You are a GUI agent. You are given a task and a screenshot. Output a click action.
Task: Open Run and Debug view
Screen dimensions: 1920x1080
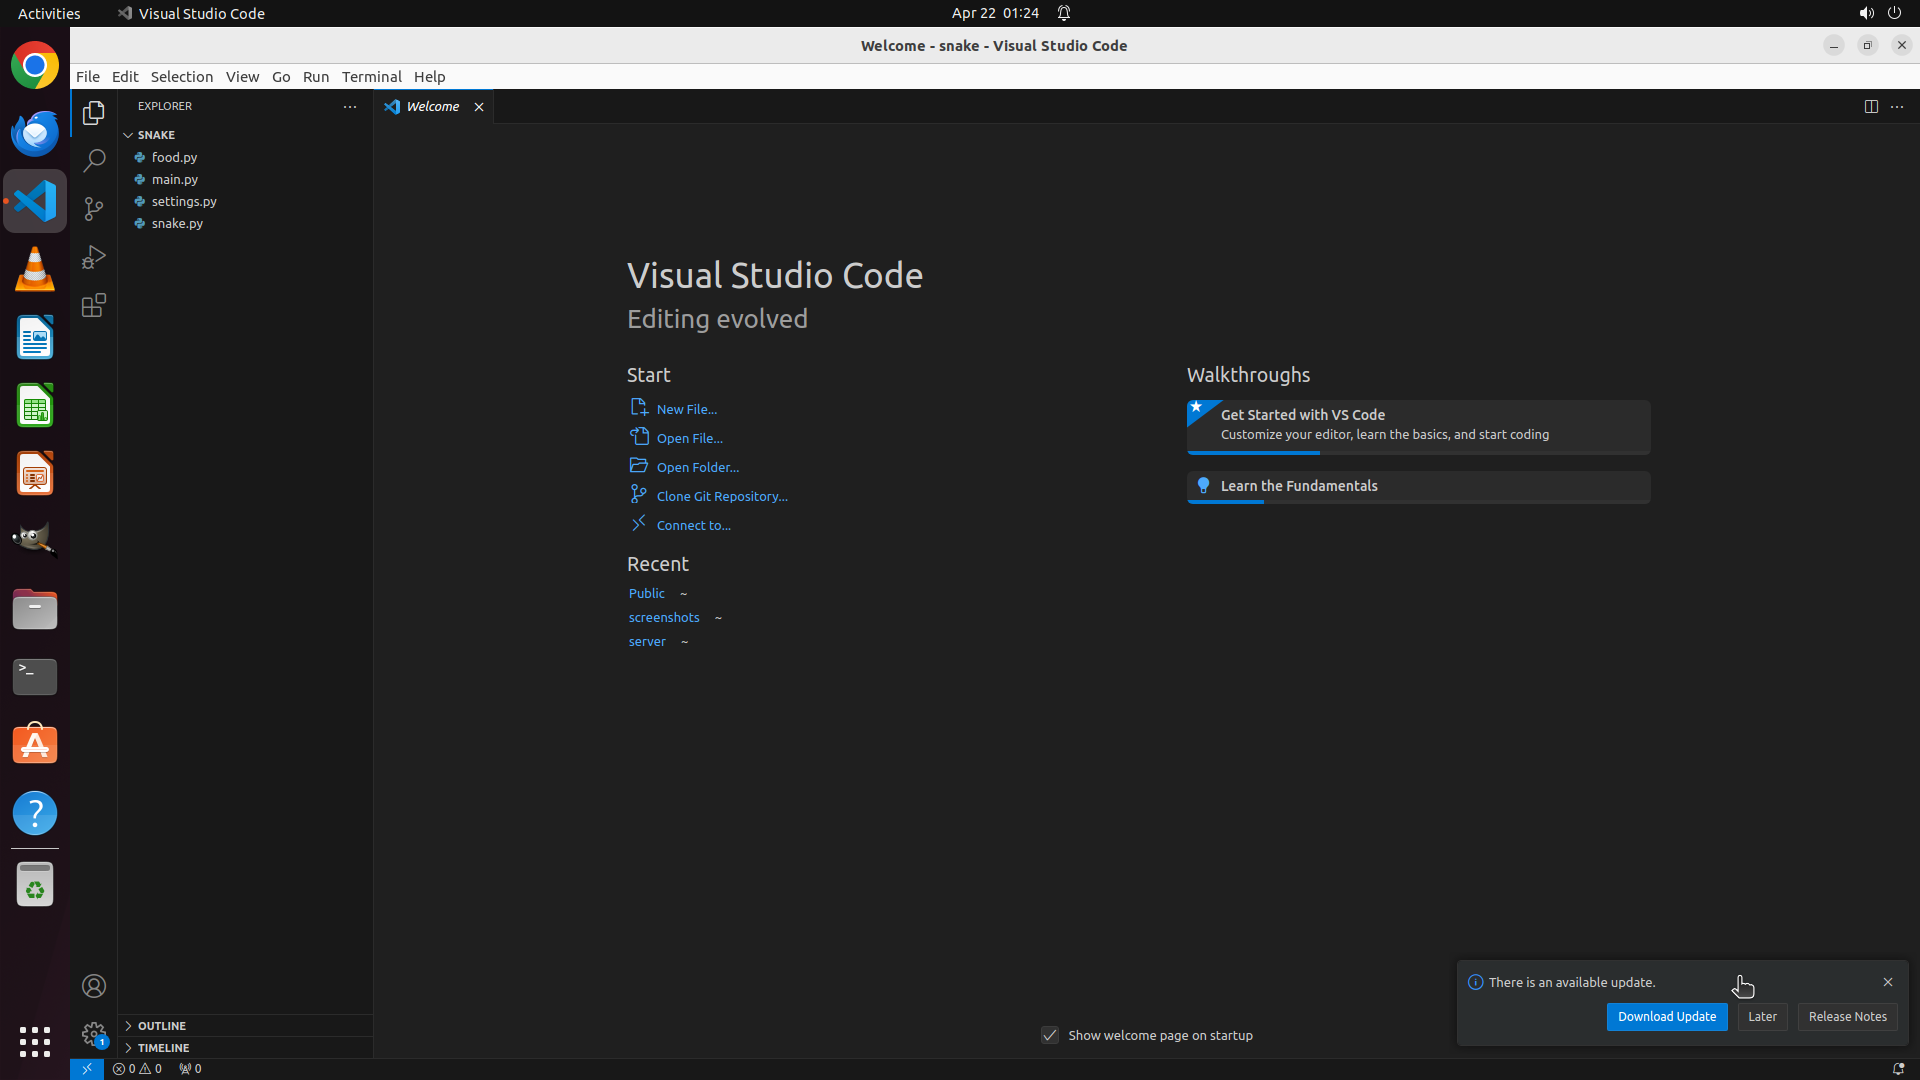click(94, 257)
